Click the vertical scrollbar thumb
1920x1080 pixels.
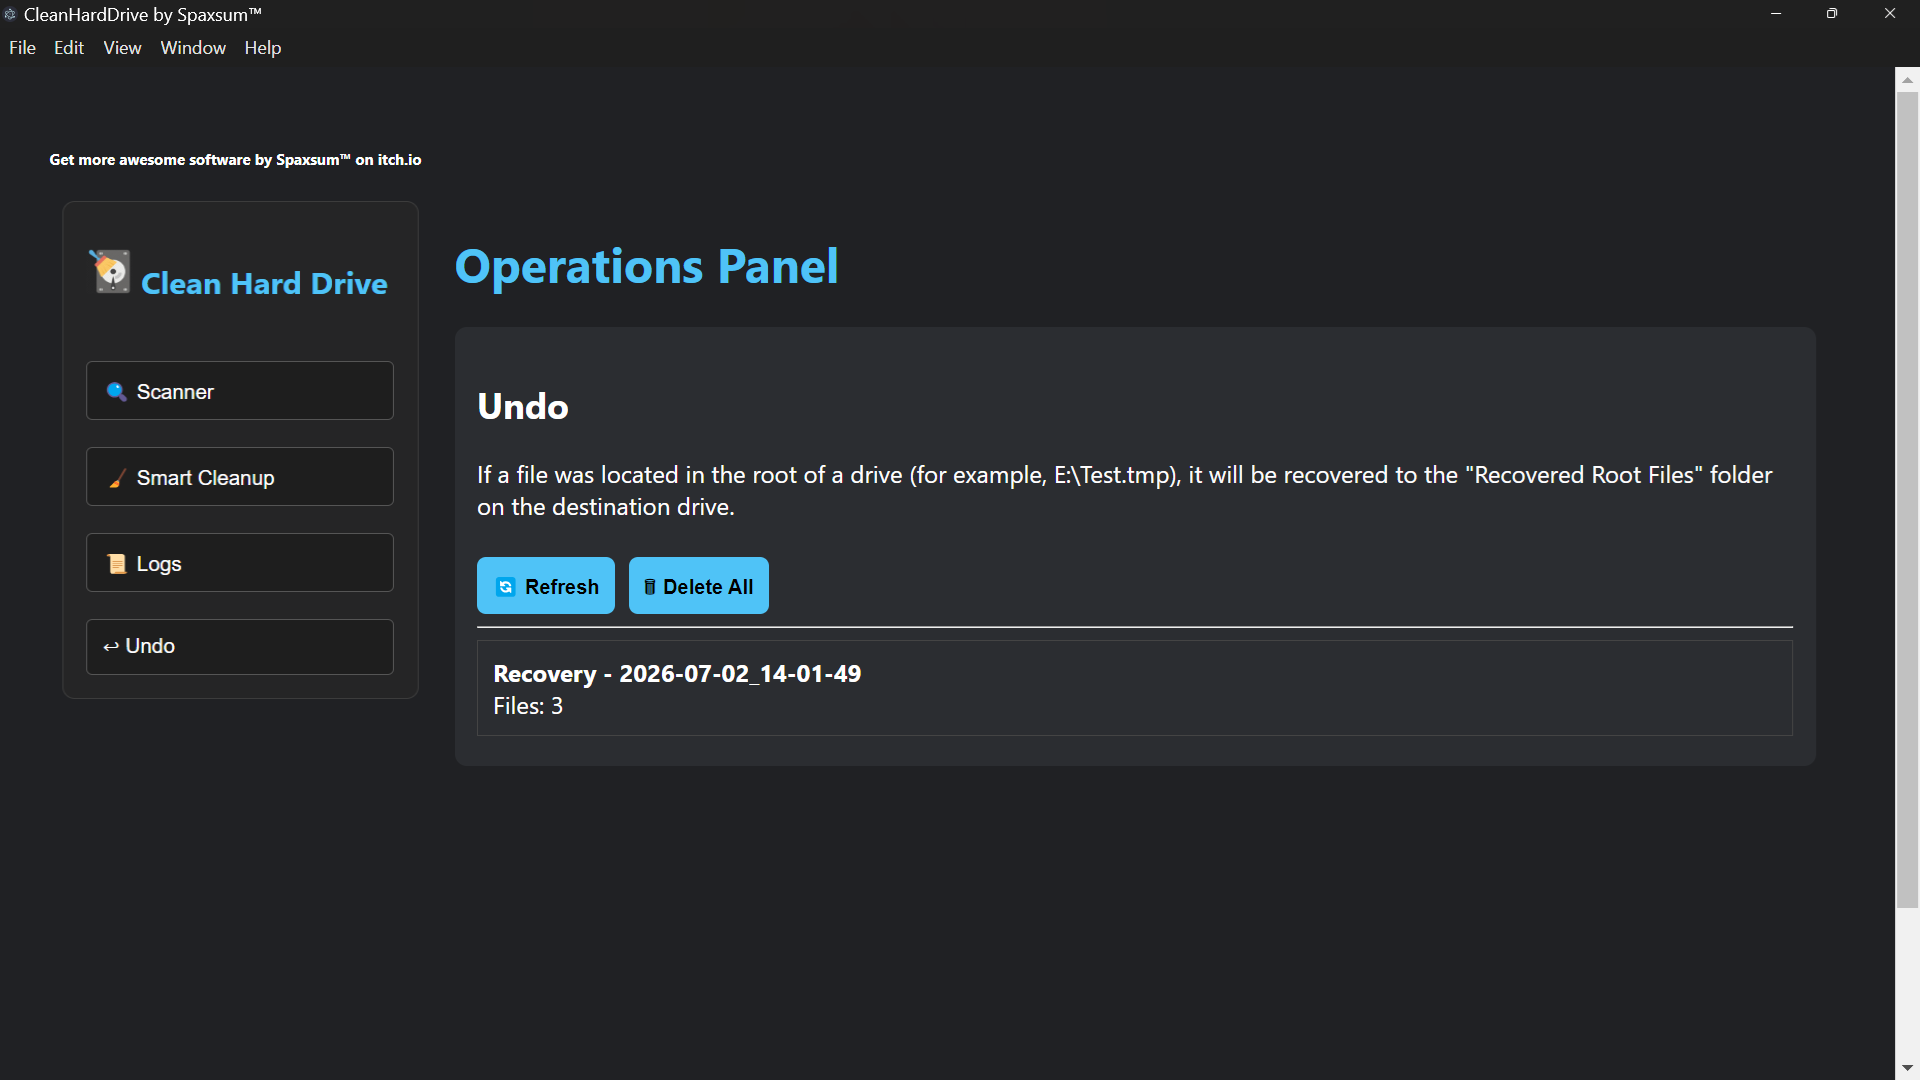(1907, 500)
